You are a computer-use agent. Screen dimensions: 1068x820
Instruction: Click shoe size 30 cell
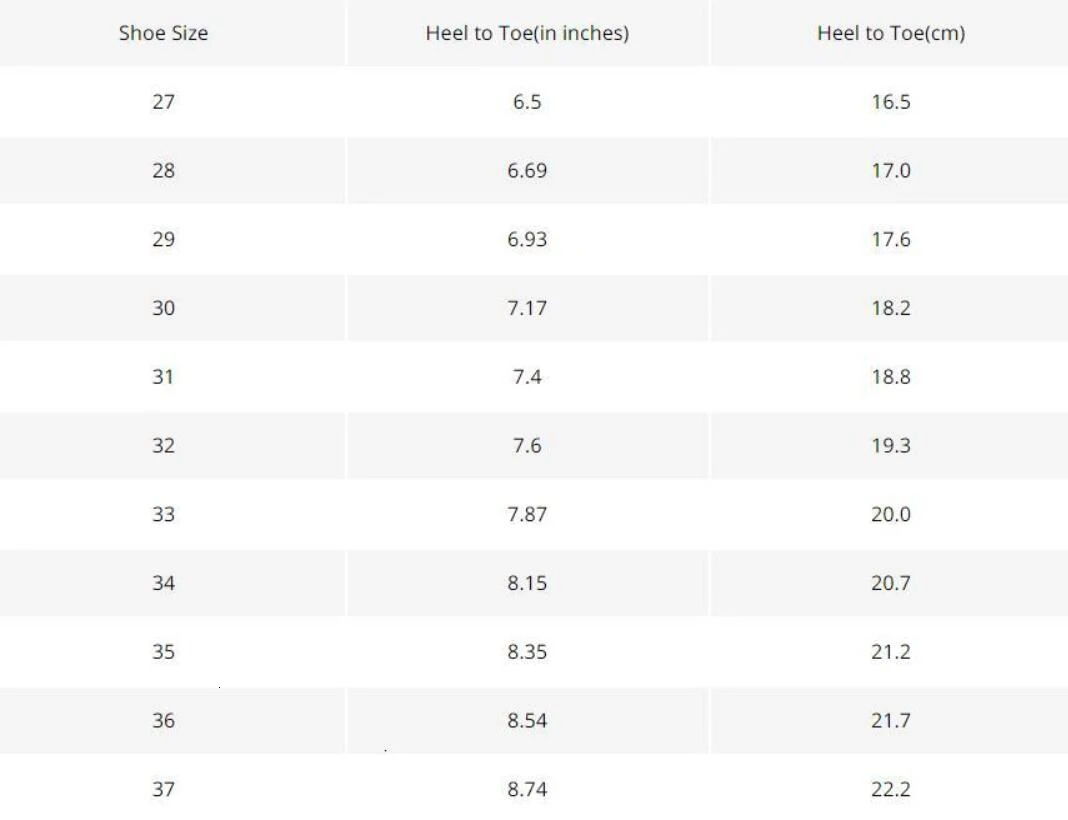[x=163, y=308]
